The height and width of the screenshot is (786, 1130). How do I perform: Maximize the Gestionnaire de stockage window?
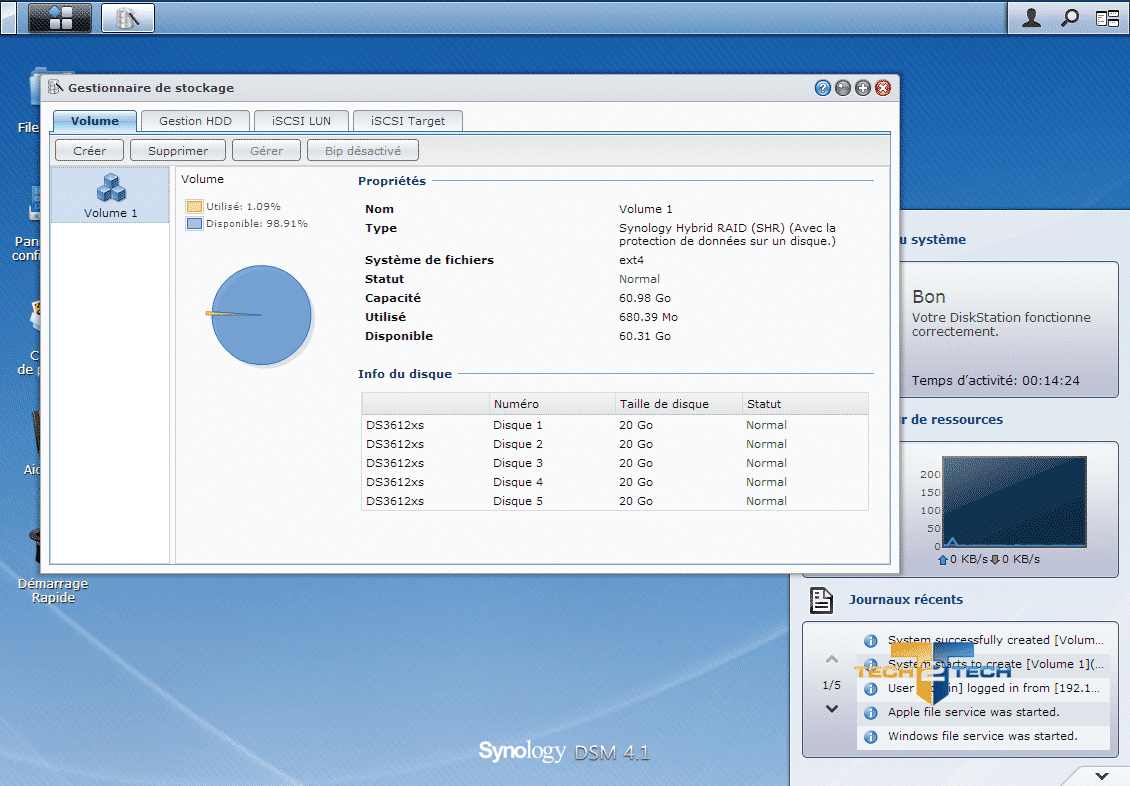(x=863, y=88)
